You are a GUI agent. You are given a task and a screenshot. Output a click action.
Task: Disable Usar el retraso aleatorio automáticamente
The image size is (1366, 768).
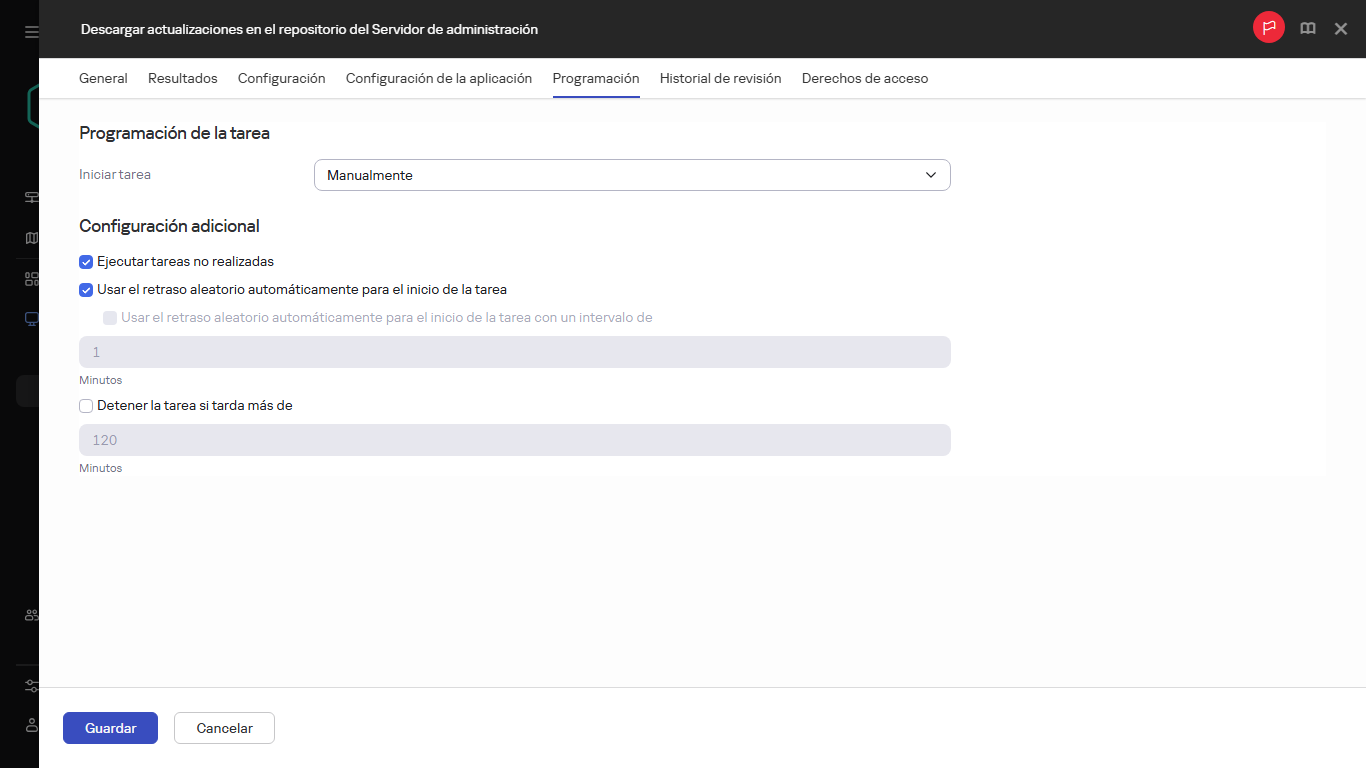tap(86, 289)
